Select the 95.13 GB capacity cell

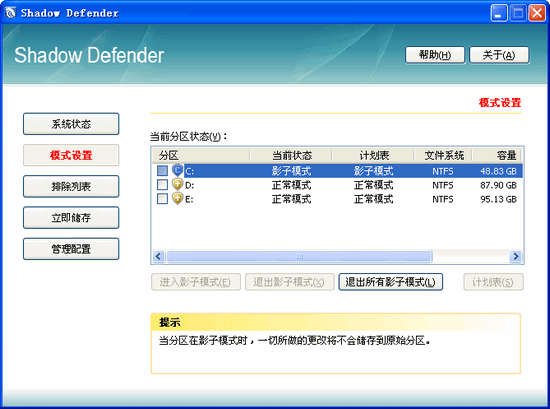498,199
